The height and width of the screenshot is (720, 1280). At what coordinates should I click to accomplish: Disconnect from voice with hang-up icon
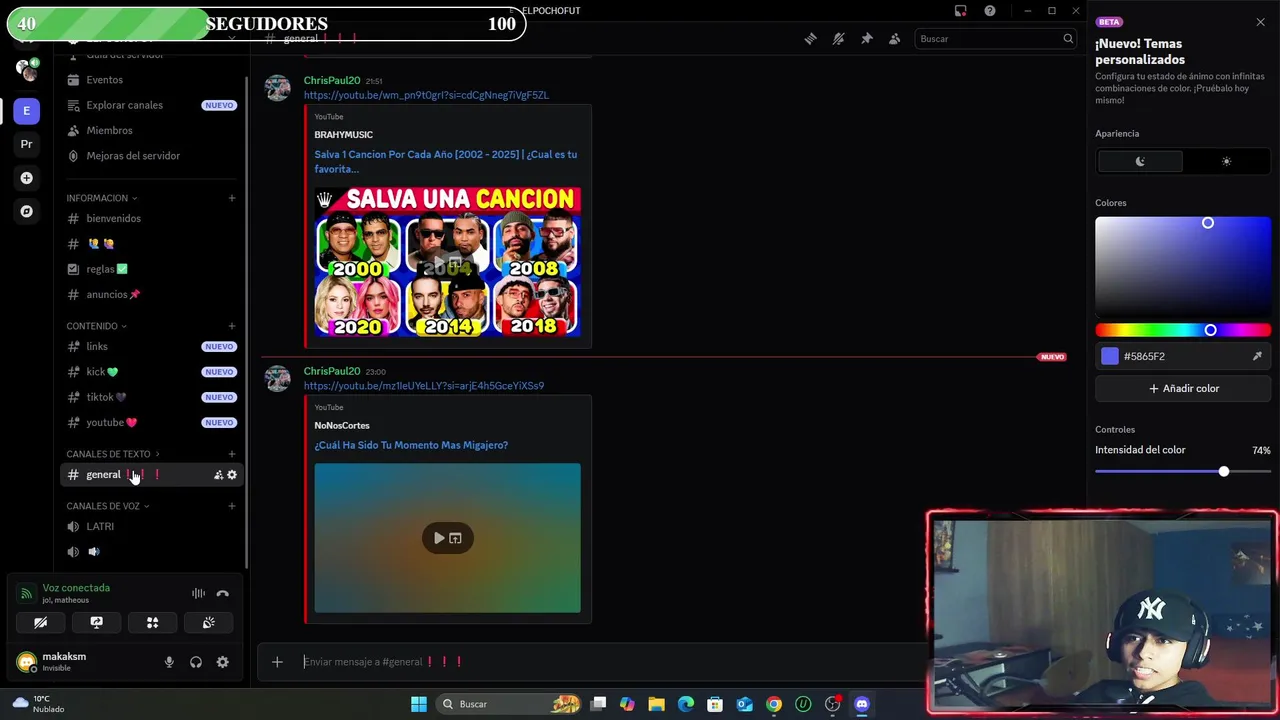(223, 594)
